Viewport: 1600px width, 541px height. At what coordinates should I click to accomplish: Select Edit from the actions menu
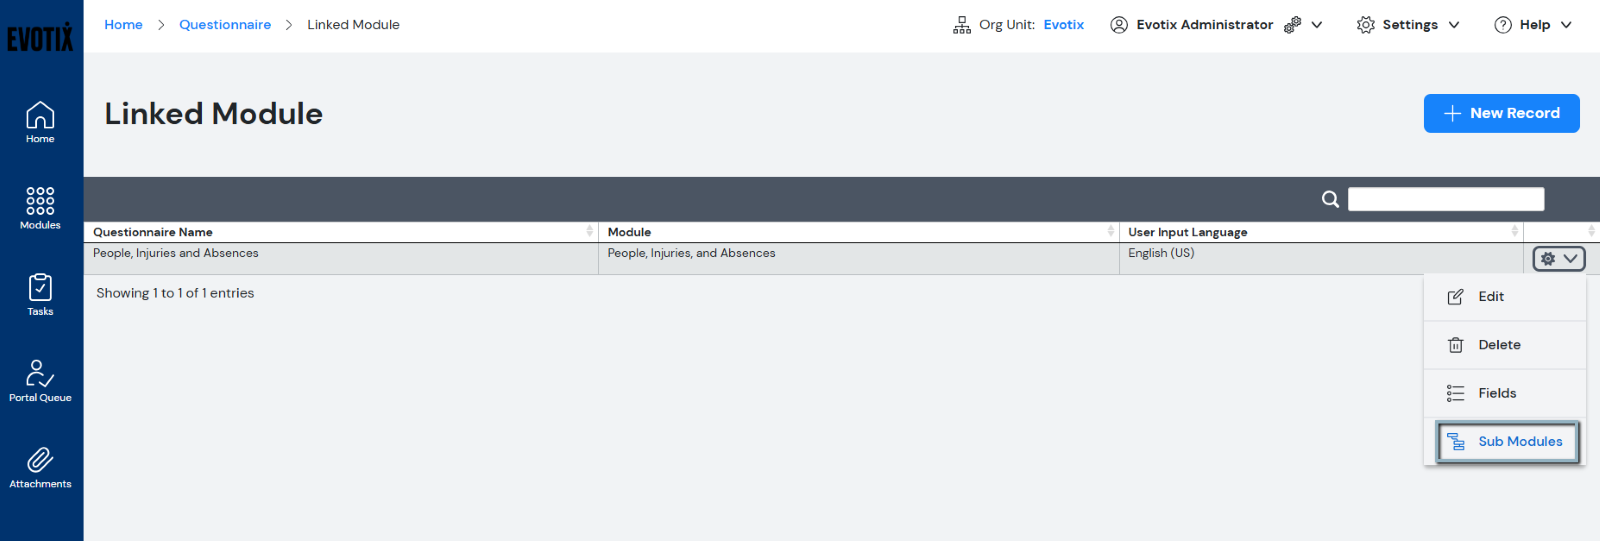(1490, 297)
